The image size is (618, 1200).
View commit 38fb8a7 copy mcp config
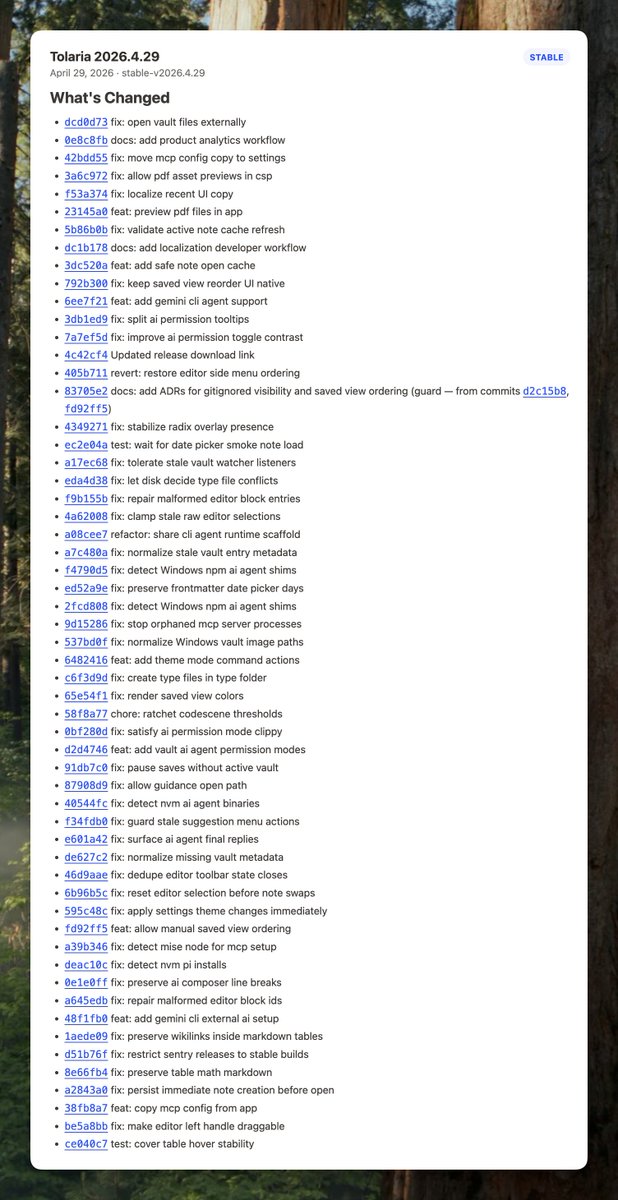pos(86,1109)
